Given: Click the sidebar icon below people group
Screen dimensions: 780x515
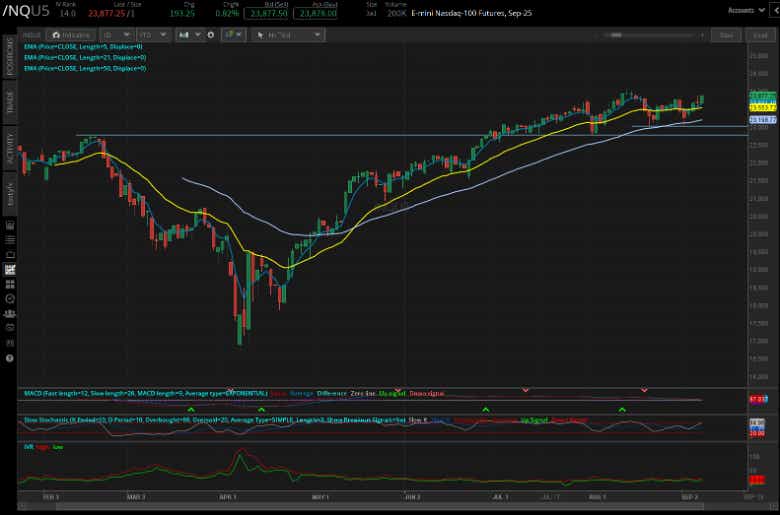Looking at the screenshot, I should coord(9,328).
